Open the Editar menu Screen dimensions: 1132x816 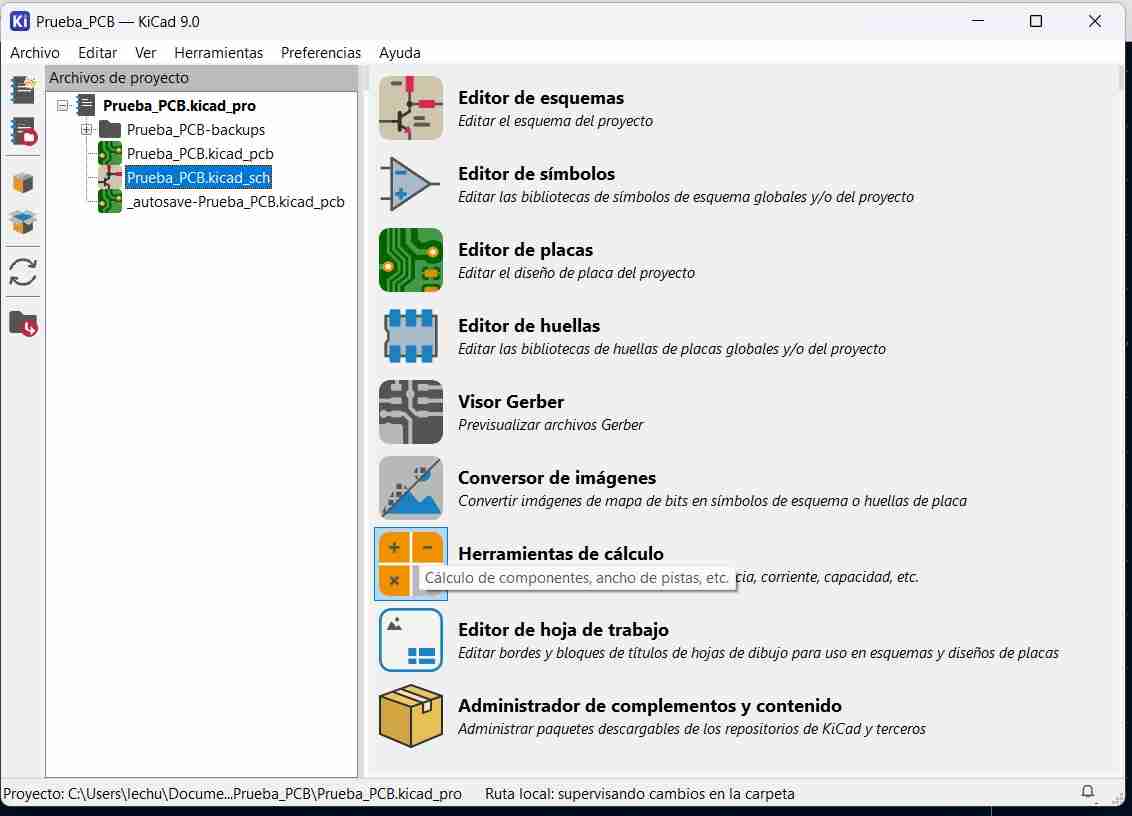click(97, 53)
